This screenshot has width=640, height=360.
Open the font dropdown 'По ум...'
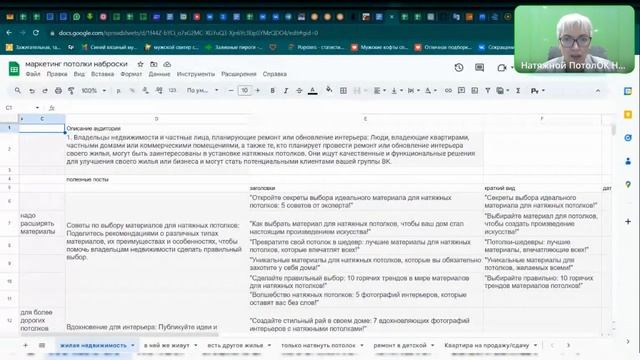203,91
